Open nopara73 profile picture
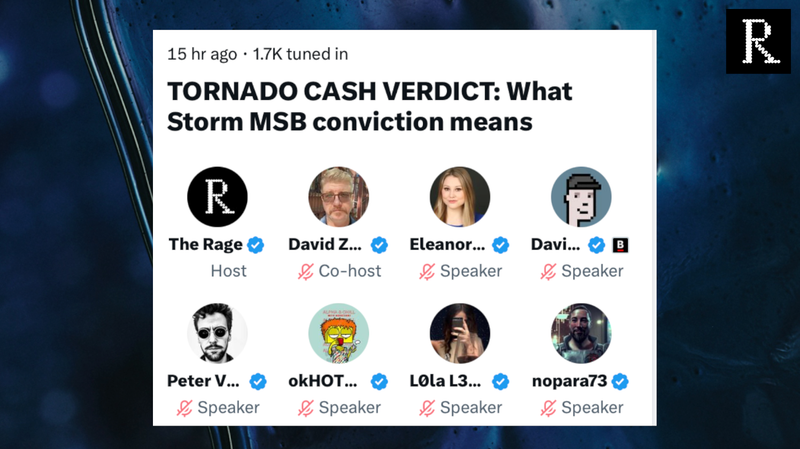The width and height of the screenshot is (800, 449). point(581,333)
